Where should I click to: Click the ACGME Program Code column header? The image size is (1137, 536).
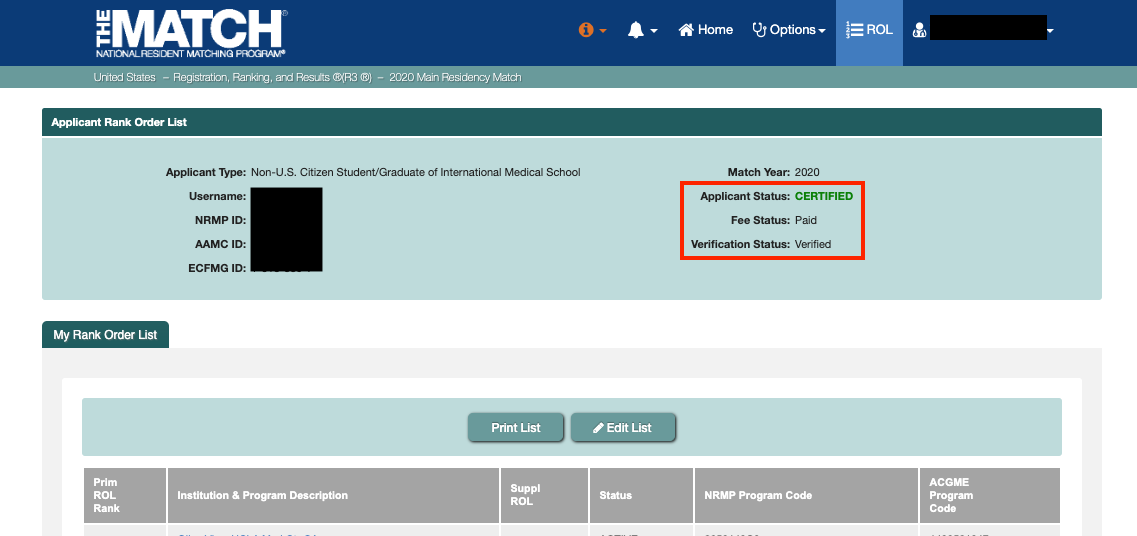pyautogui.click(x=950, y=495)
